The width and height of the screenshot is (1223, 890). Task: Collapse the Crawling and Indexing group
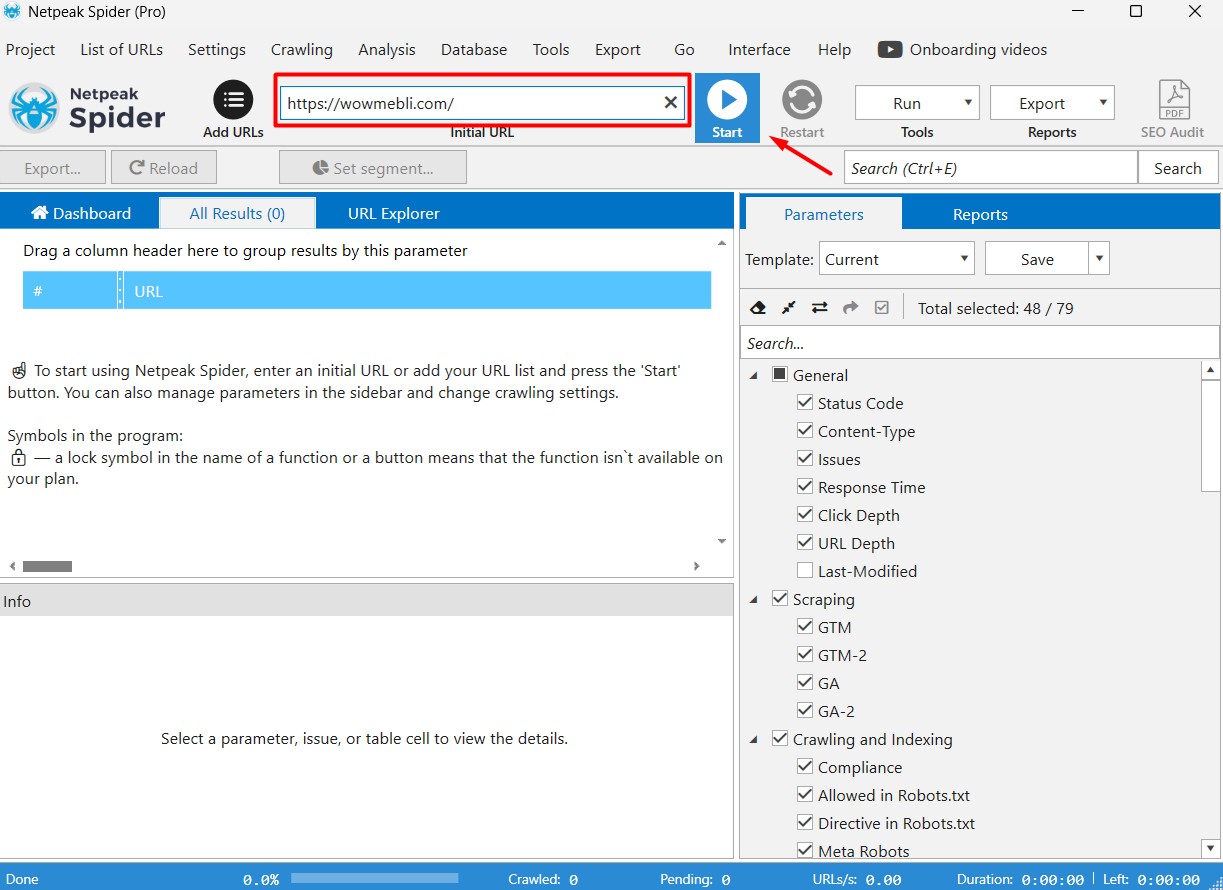tap(755, 739)
